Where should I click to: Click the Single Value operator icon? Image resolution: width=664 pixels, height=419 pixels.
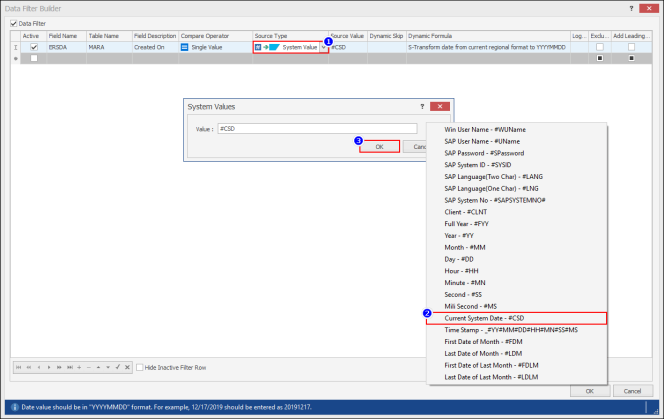click(x=184, y=47)
